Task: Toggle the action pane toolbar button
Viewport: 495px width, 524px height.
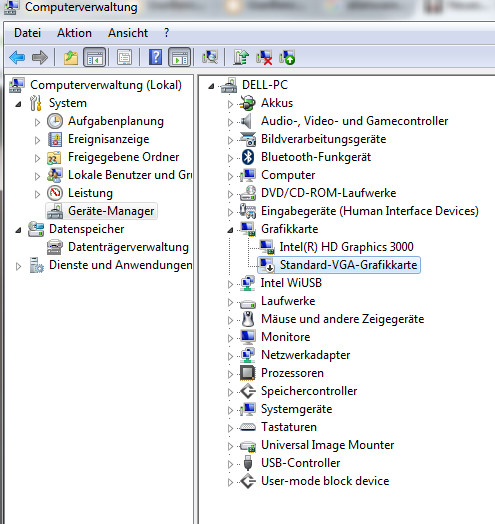Action: pos(179,57)
